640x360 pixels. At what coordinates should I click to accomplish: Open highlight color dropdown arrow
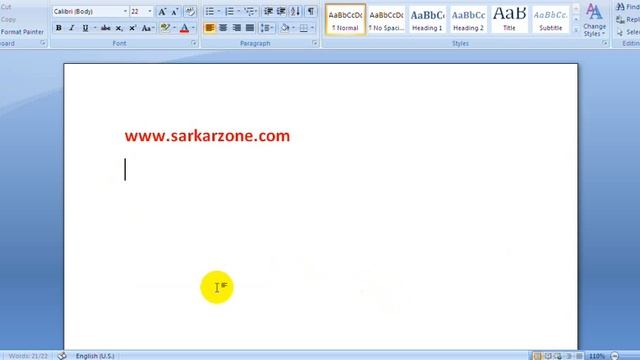coord(174,28)
